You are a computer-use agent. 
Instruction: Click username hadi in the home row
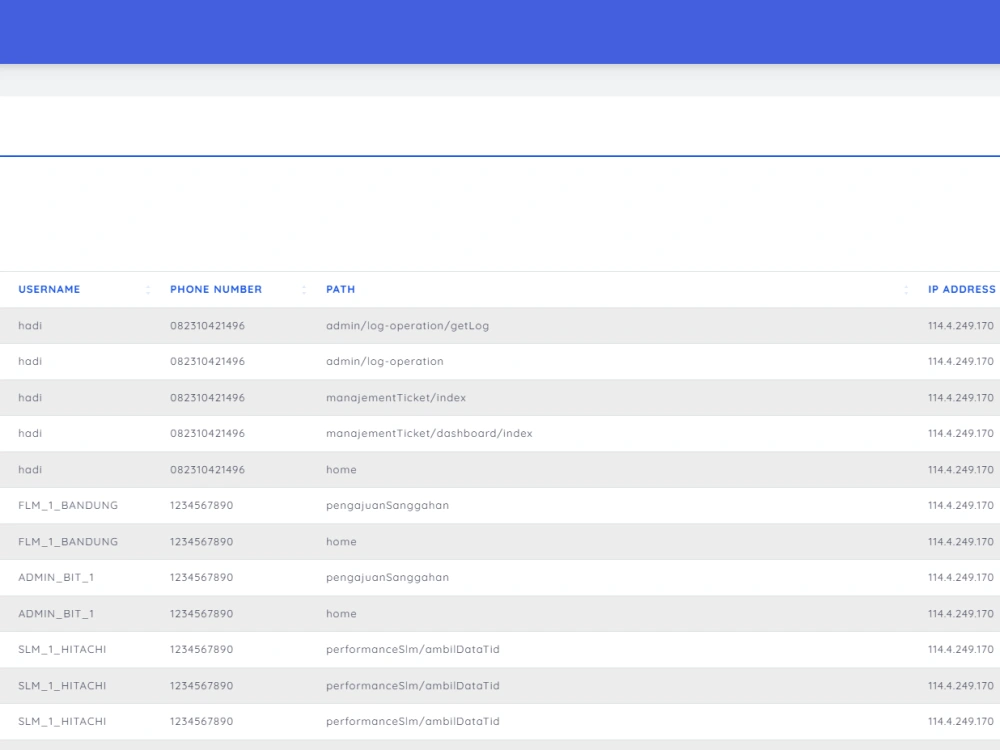tap(30, 470)
